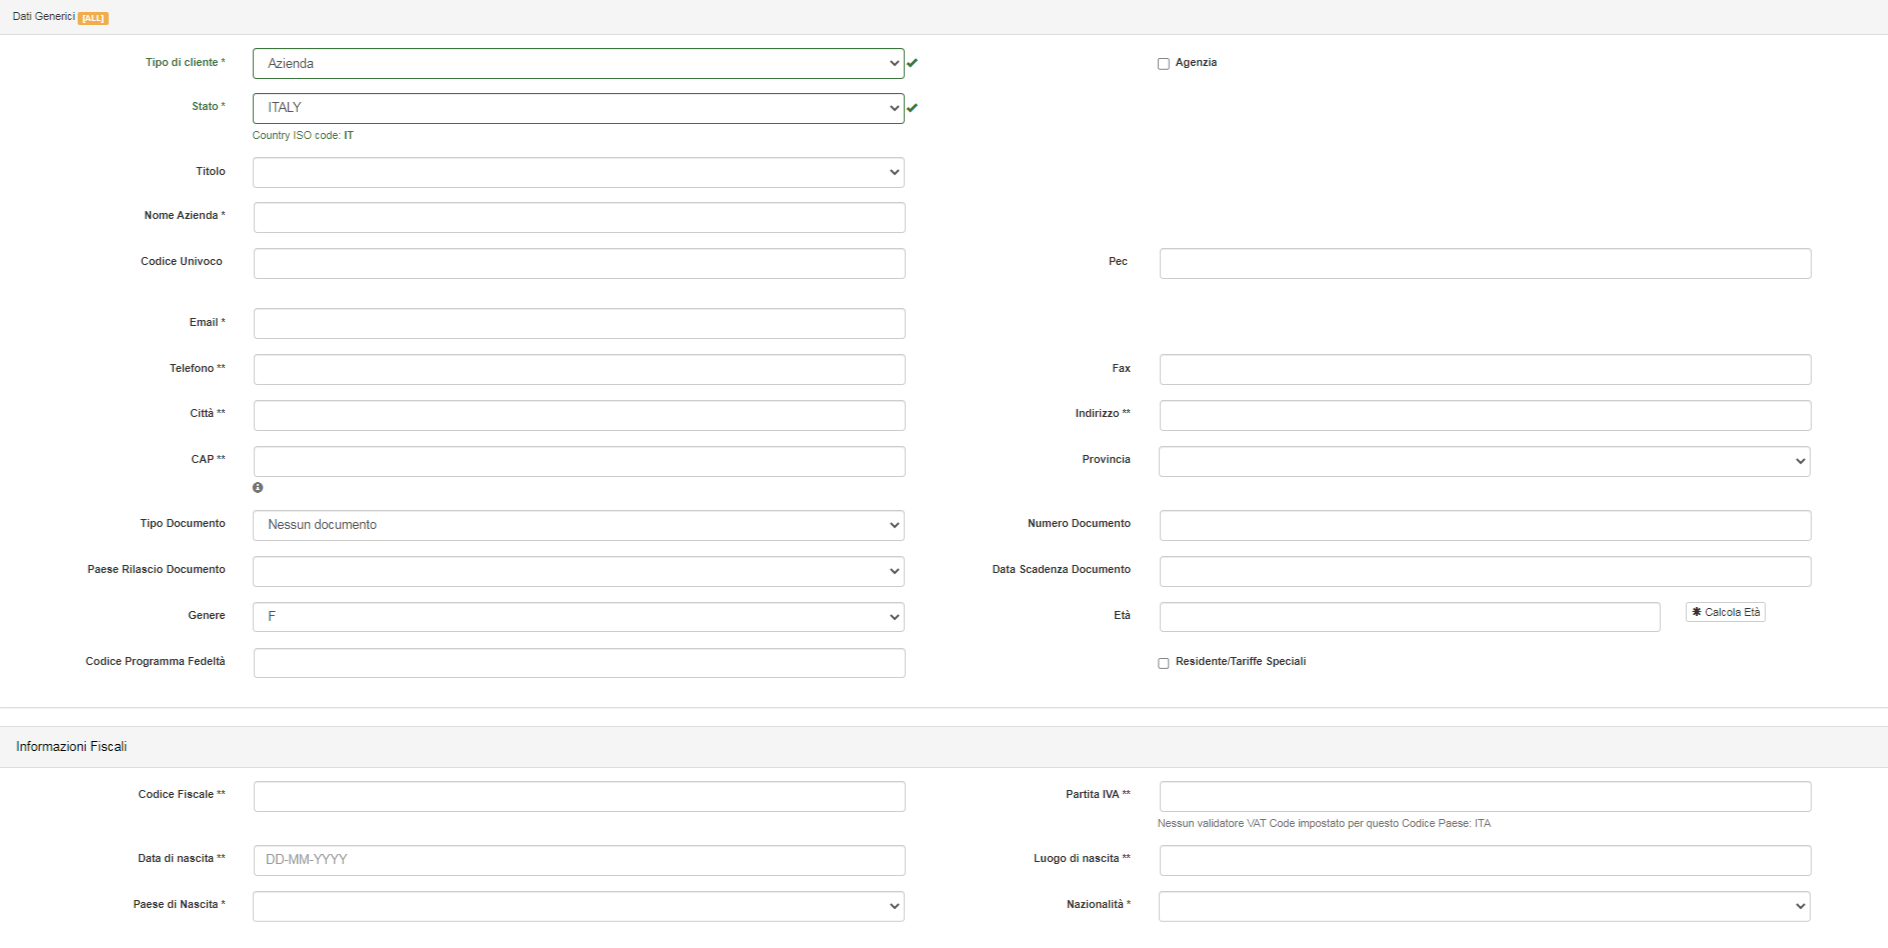Click the Codice Univoco field

point(579,263)
